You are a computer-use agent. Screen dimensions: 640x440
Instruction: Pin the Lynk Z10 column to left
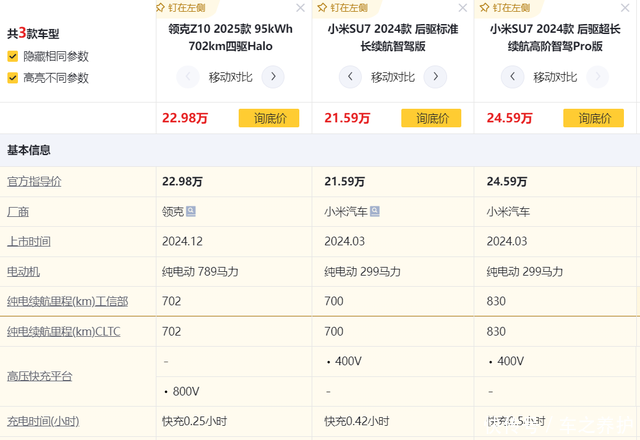click(x=186, y=7)
